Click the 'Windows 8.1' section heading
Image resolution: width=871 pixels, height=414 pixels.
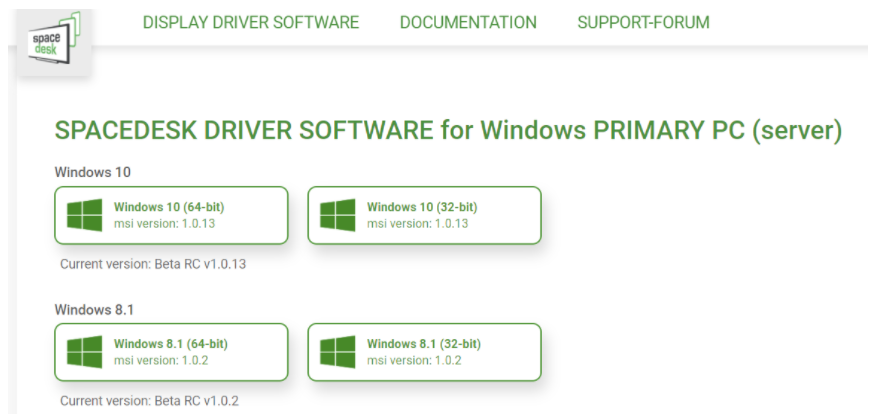[x=94, y=310]
